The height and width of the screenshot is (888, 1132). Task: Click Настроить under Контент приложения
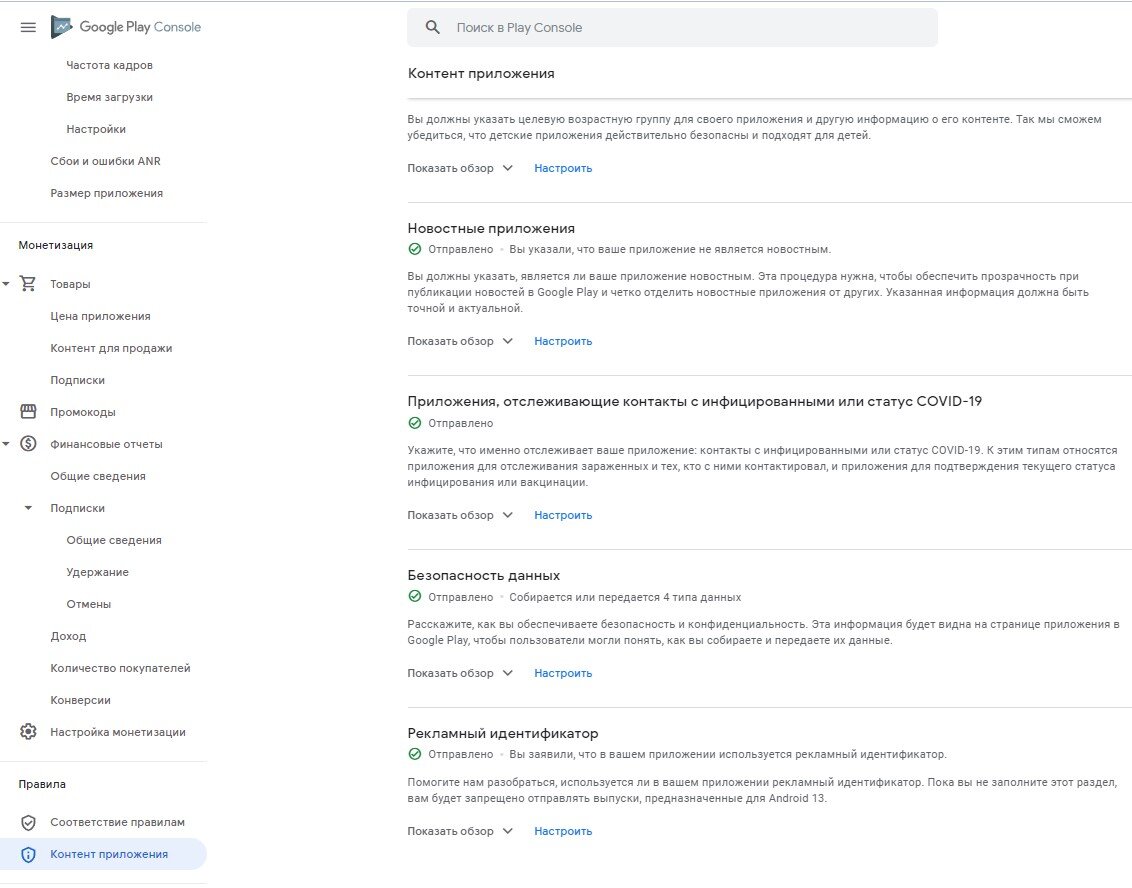(x=562, y=168)
